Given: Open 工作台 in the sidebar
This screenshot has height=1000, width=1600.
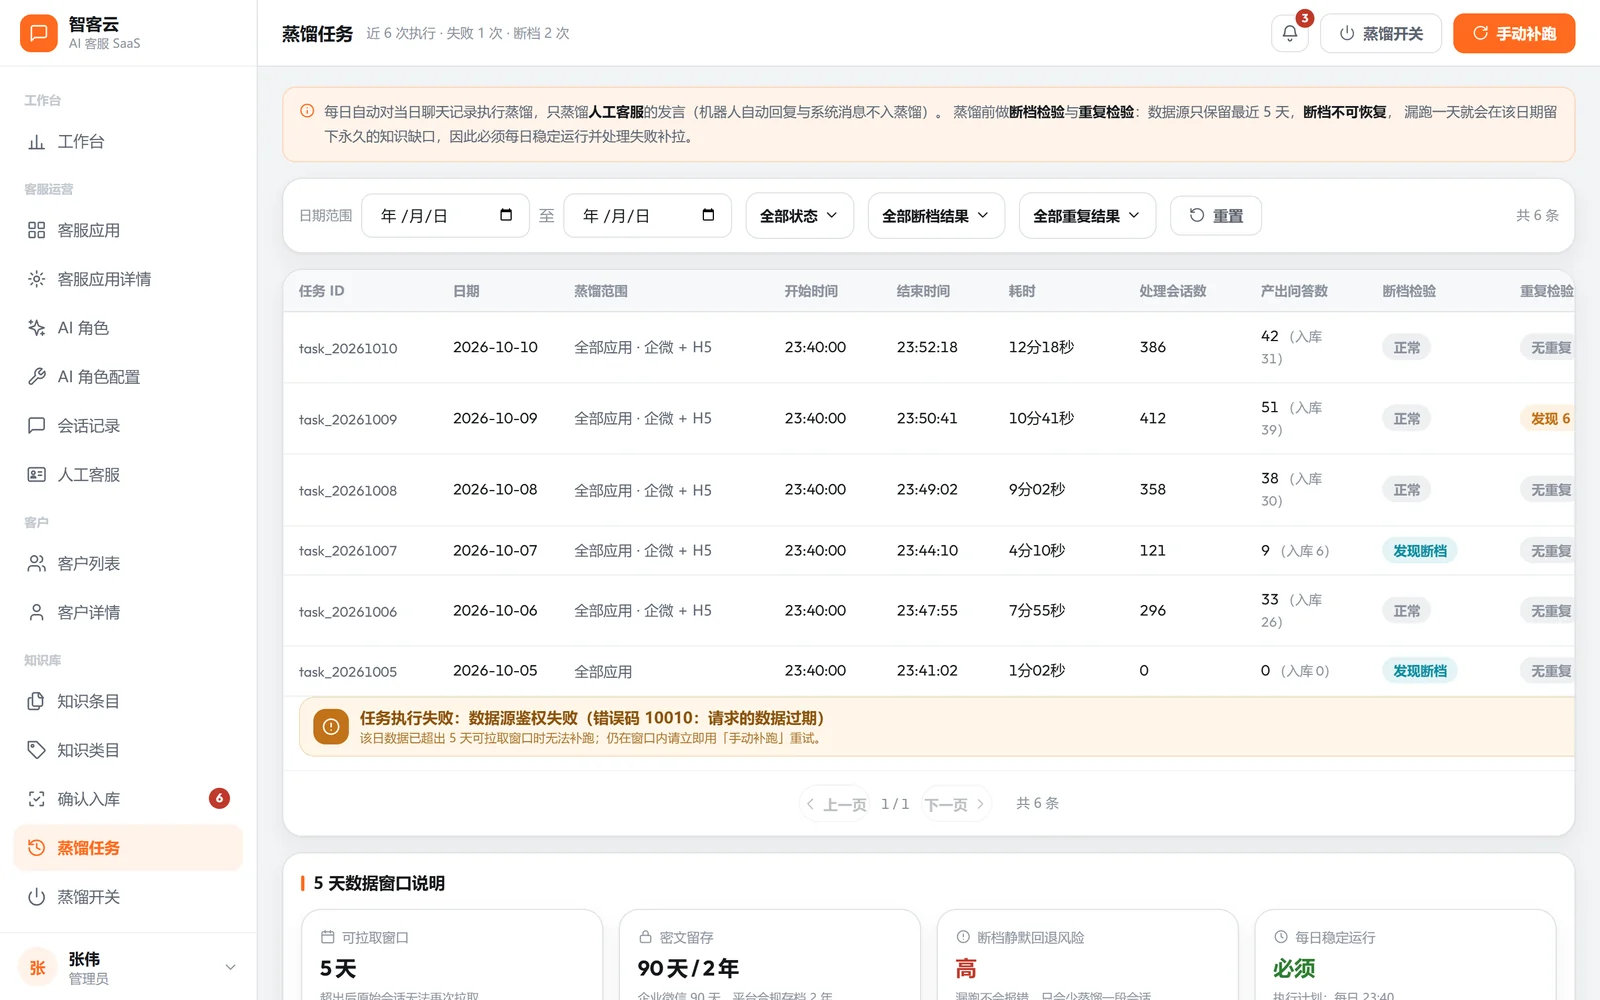Looking at the screenshot, I should point(128,142).
